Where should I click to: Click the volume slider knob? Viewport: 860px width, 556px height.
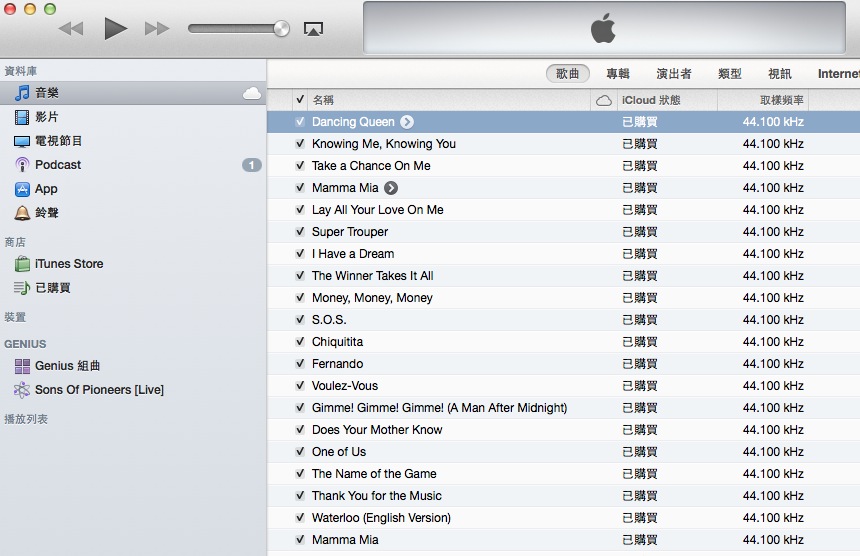(x=281, y=29)
